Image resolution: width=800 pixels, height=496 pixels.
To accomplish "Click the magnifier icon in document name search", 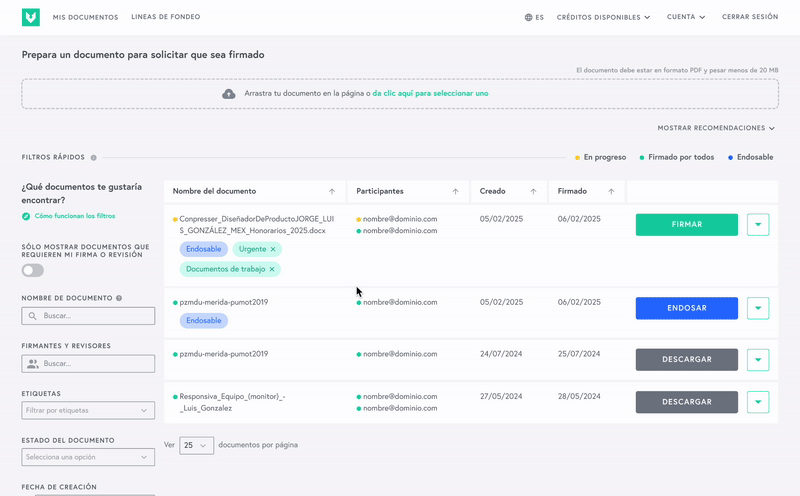I will (x=33, y=316).
